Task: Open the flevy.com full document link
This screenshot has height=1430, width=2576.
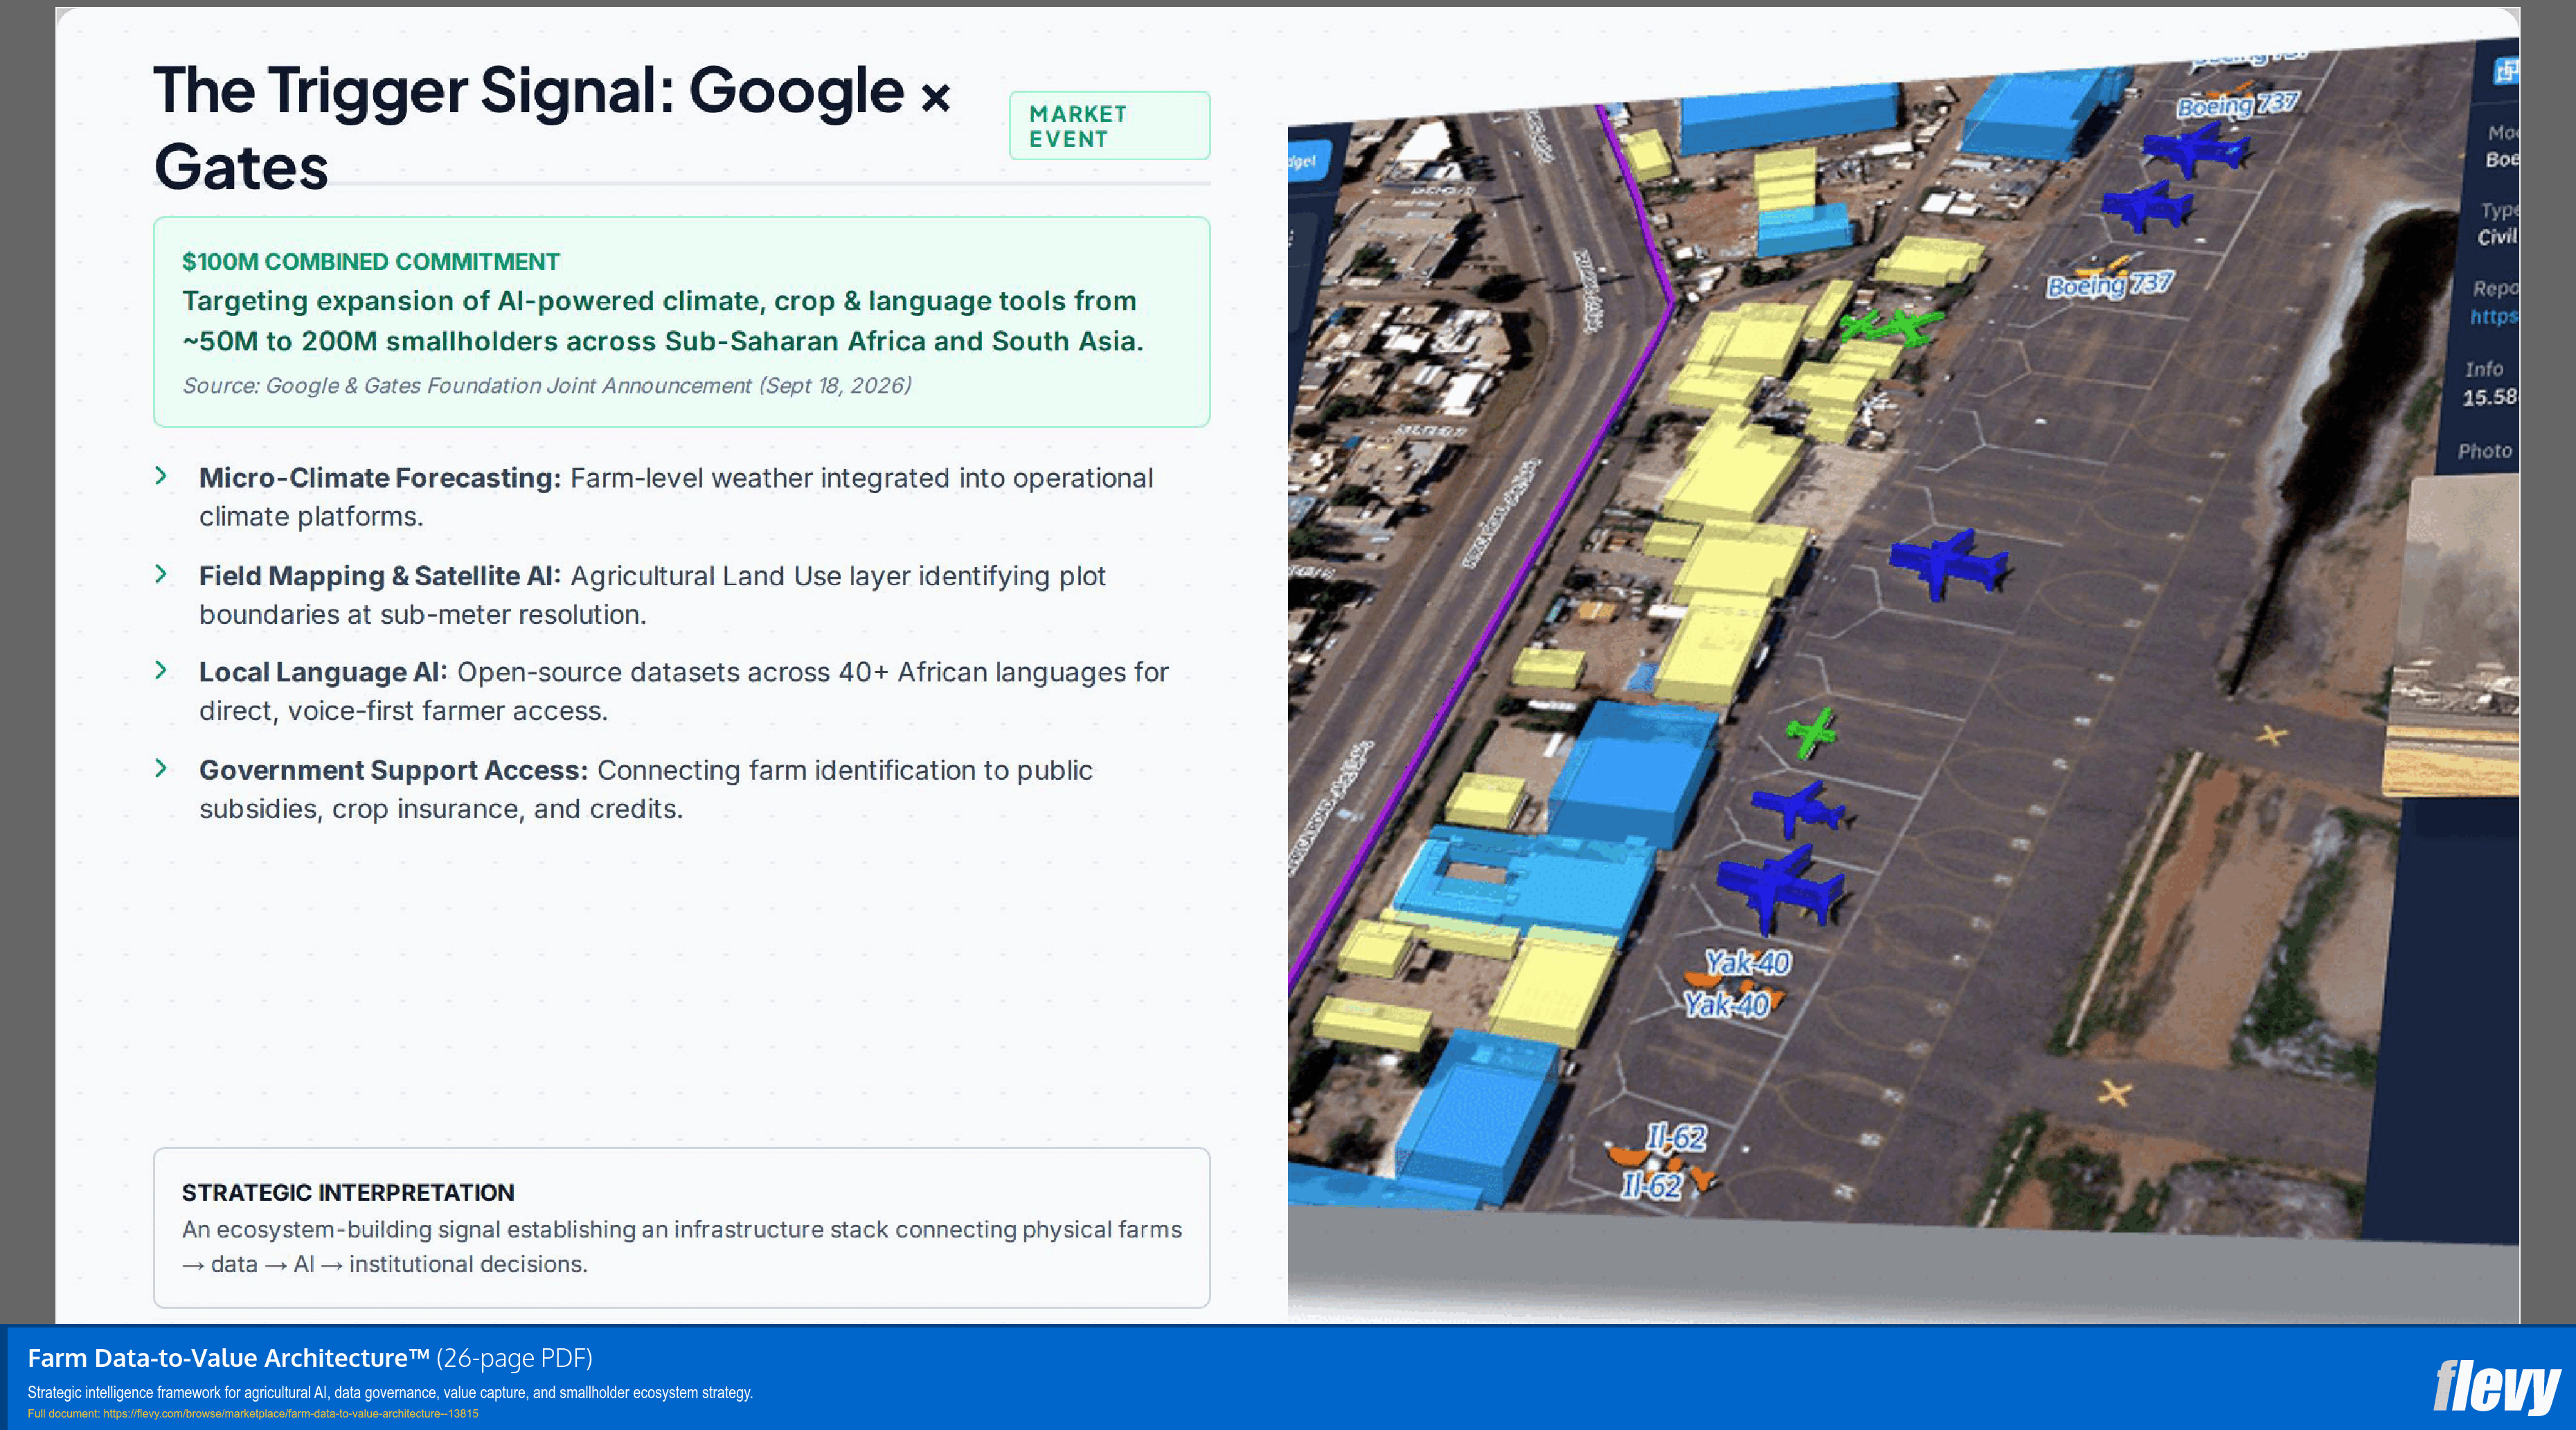Action: pyautogui.click(x=290, y=1414)
